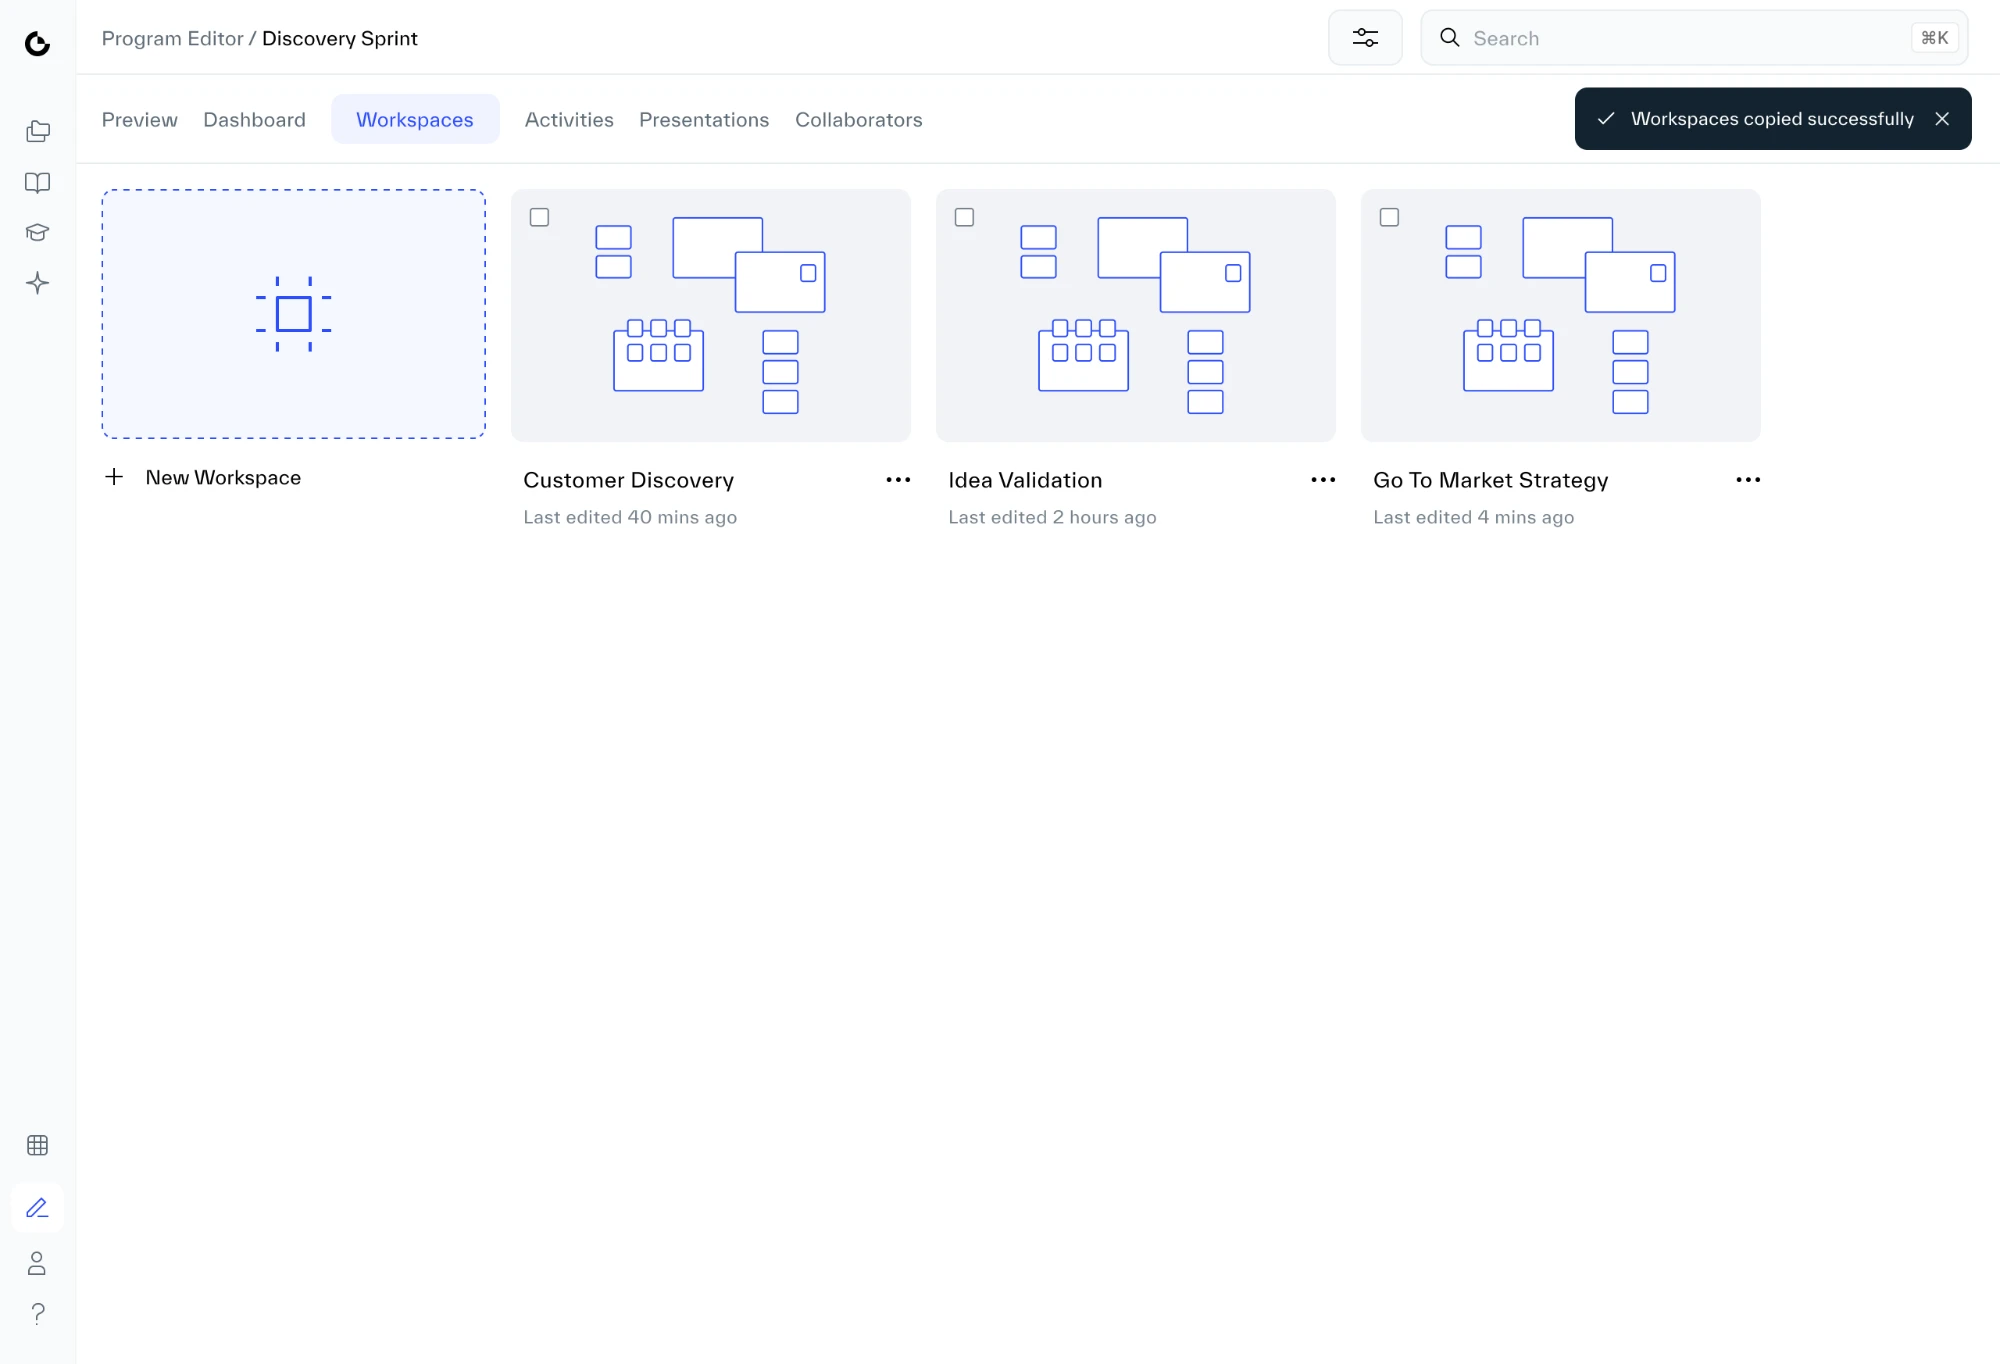The height and width of the screenshot is (1364, 2000).
Task: Click the magnifier search icon
Action: (1449, 38)
